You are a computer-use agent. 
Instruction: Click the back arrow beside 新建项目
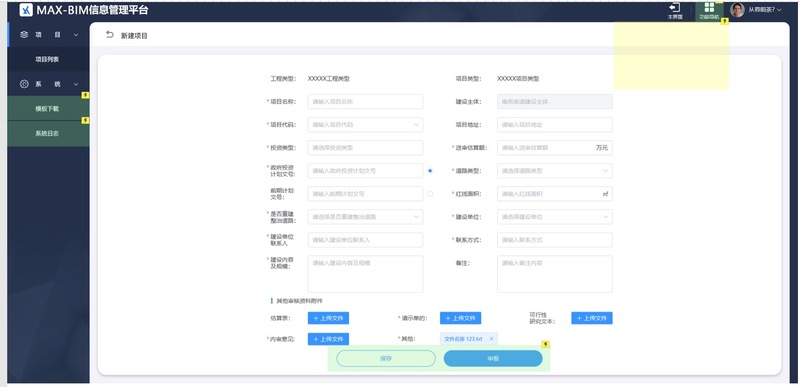(x=110, y=35)
